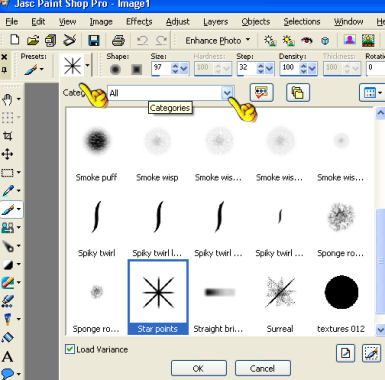The image size is (385, 380).
Task: Open the Objects menu
Action: click(256, 22)
